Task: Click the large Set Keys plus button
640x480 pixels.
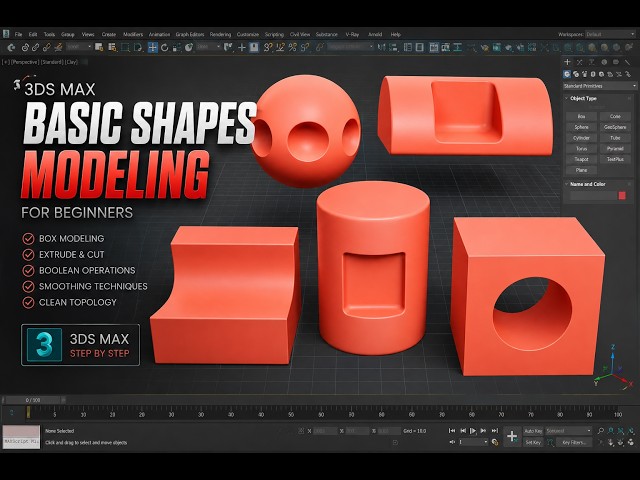Action: click(512, 437)
